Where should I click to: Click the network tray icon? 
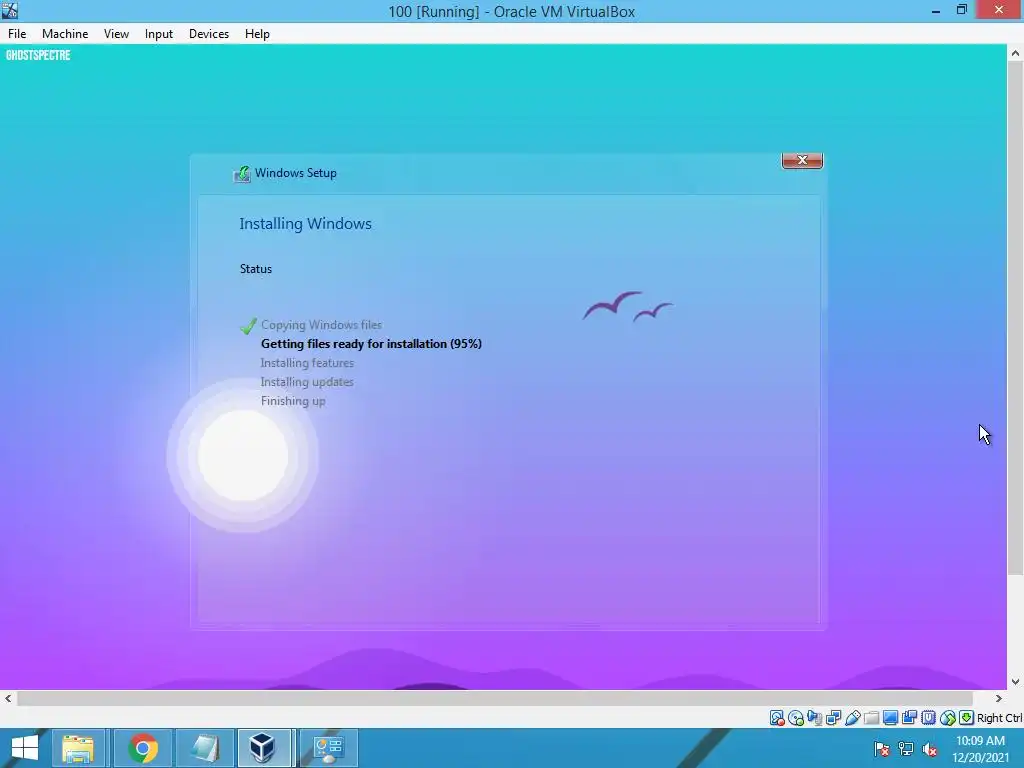point(906,749)
